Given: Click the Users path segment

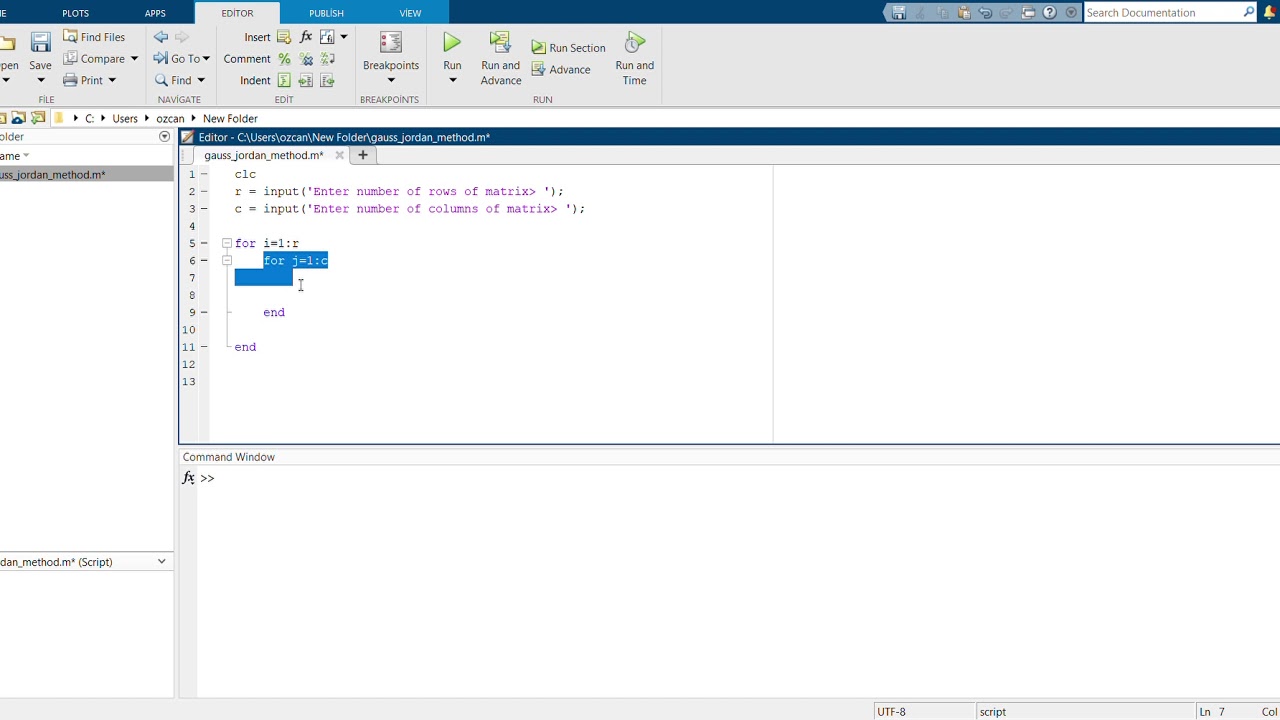Looking at the screenshot, I should [125, 118].
